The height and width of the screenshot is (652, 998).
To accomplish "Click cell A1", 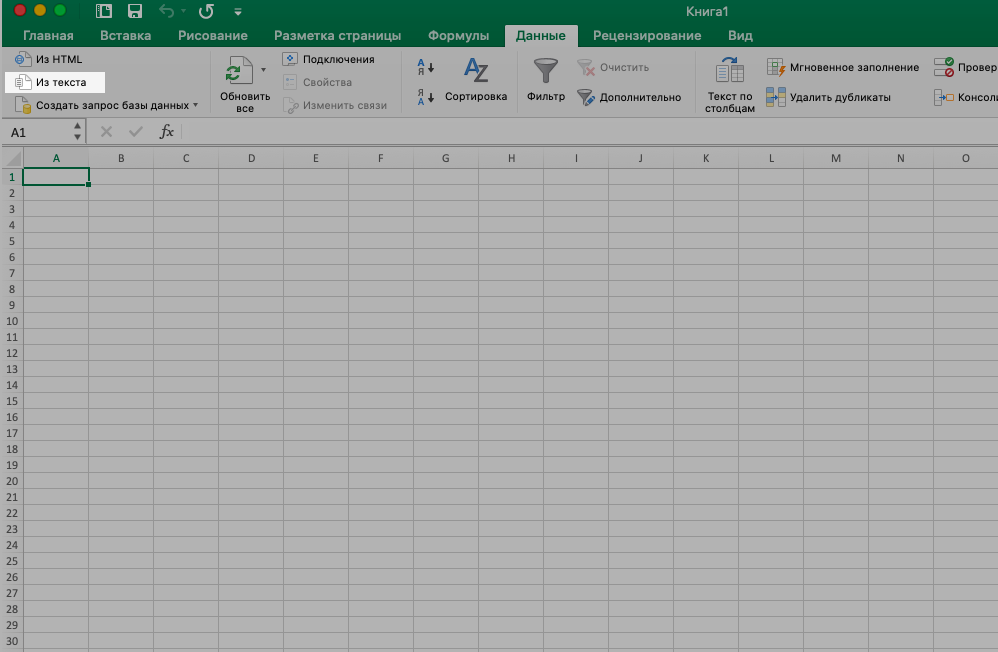I will [56, 177].
